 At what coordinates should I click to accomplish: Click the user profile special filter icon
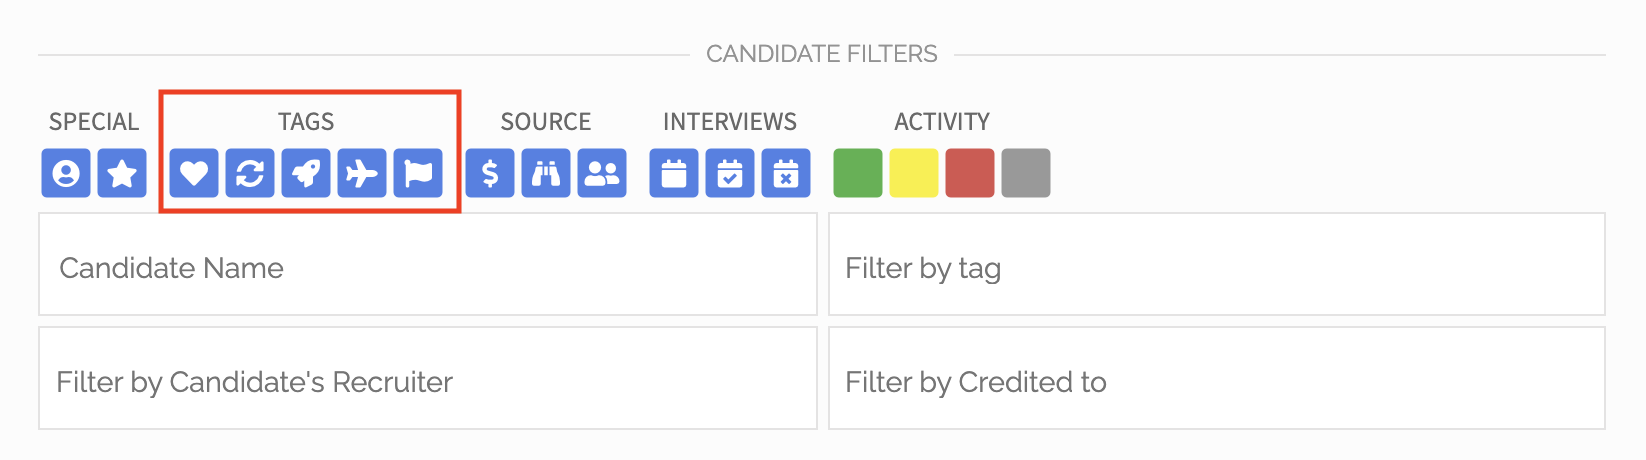[x=66, y=173]
